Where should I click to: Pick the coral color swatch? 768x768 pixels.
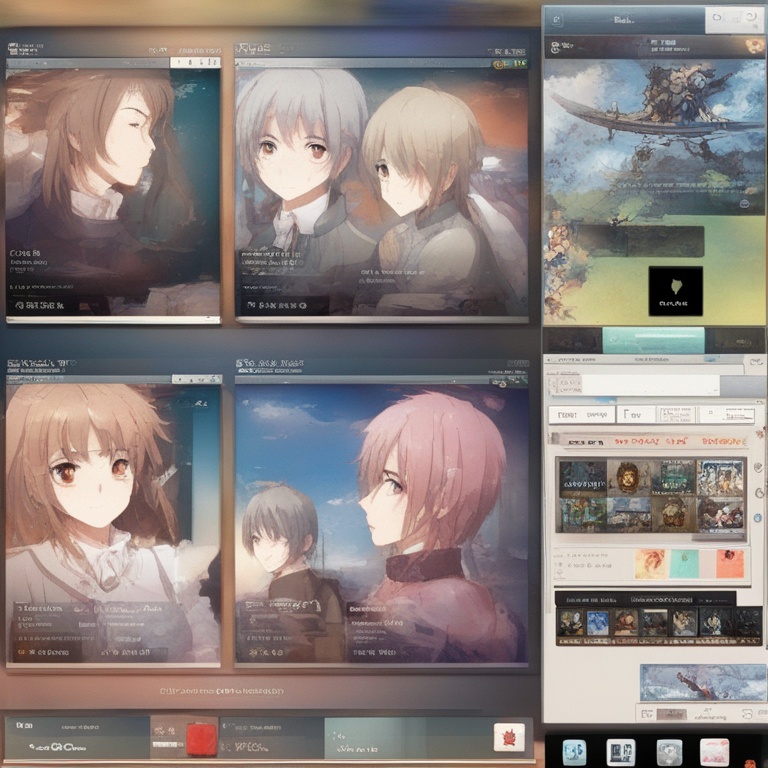coord(730,564)
